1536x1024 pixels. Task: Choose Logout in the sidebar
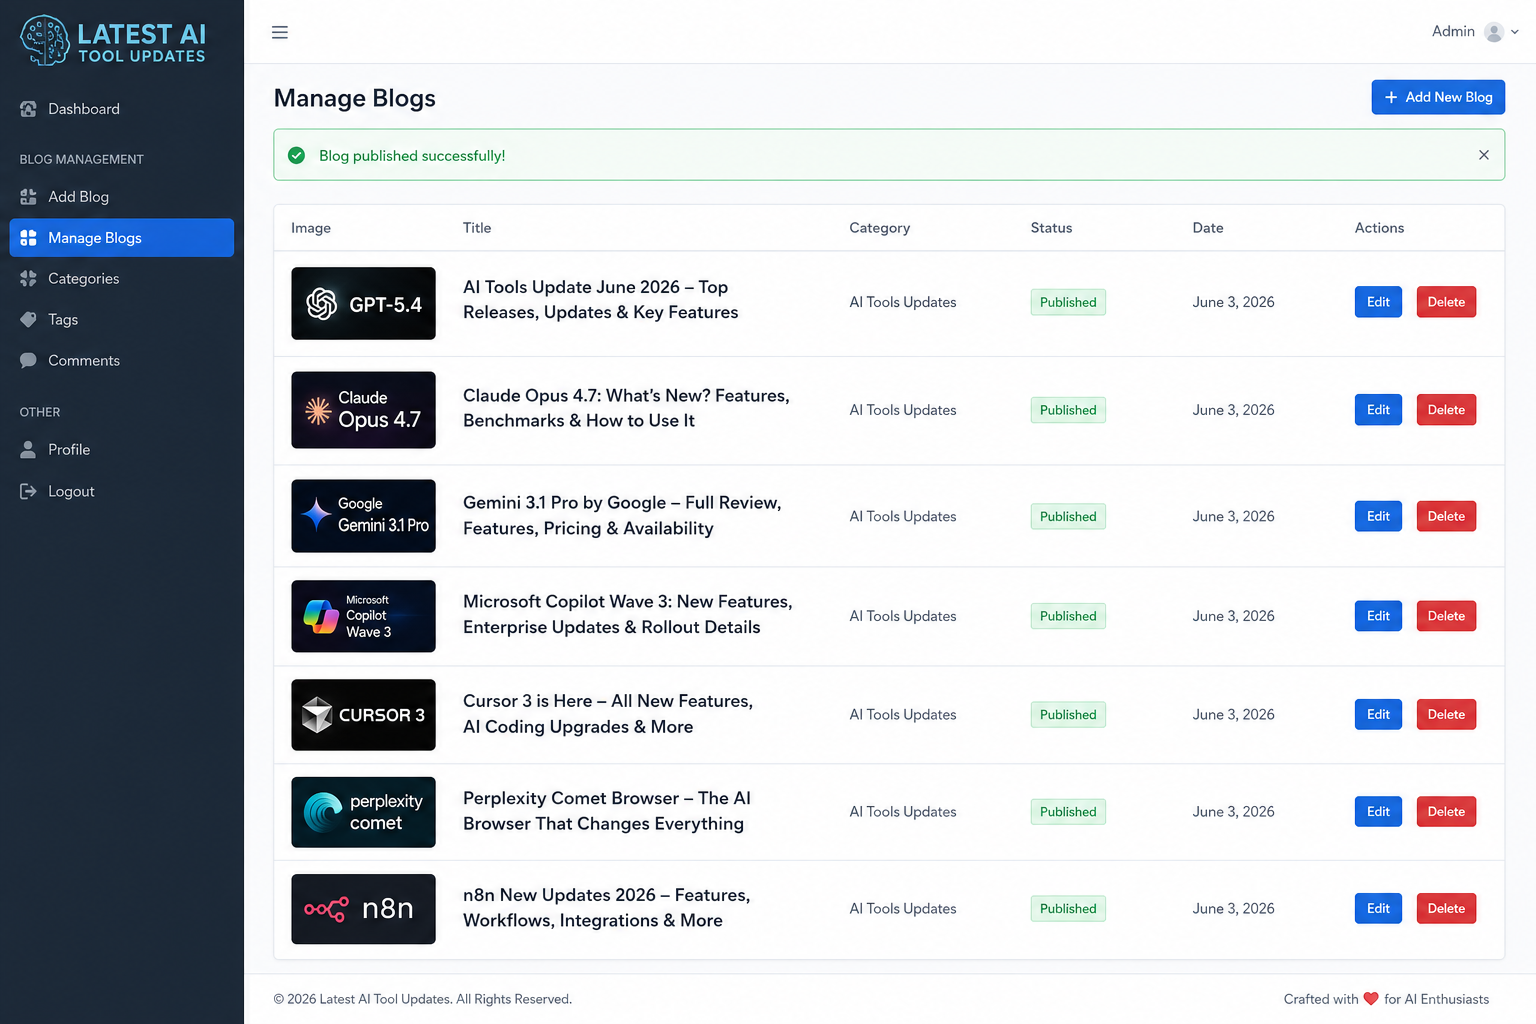coord(122,491)
